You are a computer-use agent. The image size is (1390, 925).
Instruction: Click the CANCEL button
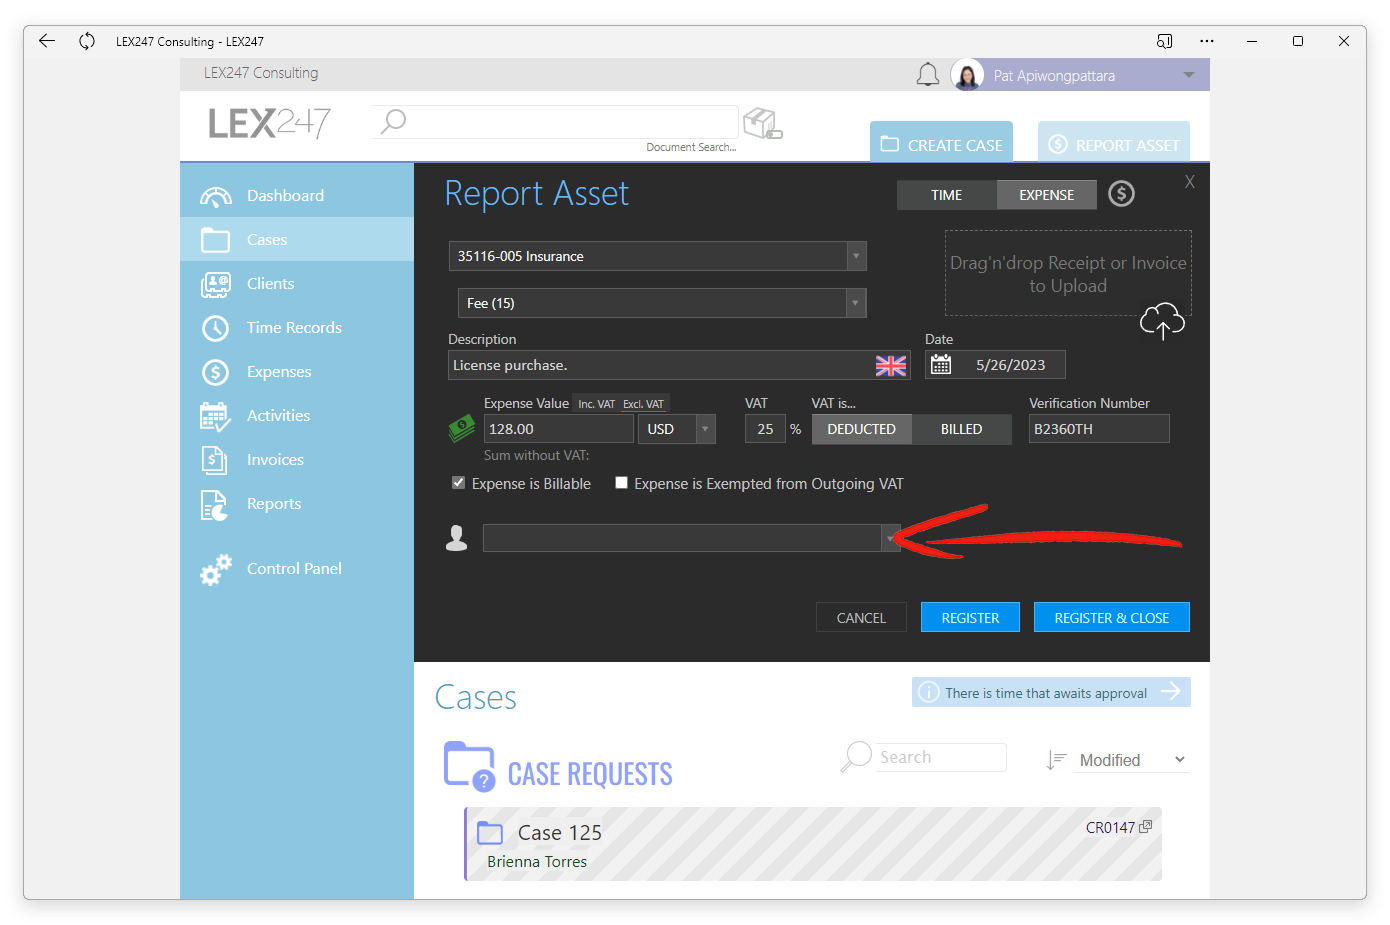coord(861,618)
